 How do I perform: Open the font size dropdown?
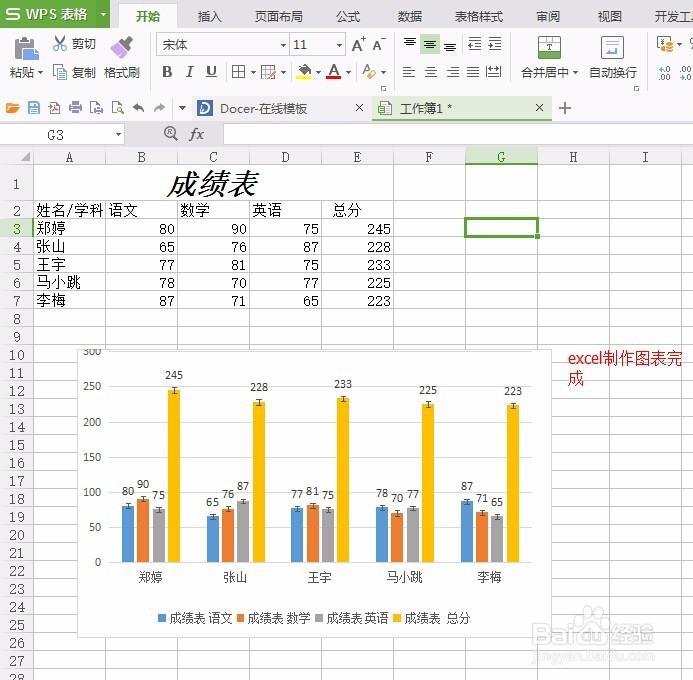pyautogui.click(x=339, y=45)
